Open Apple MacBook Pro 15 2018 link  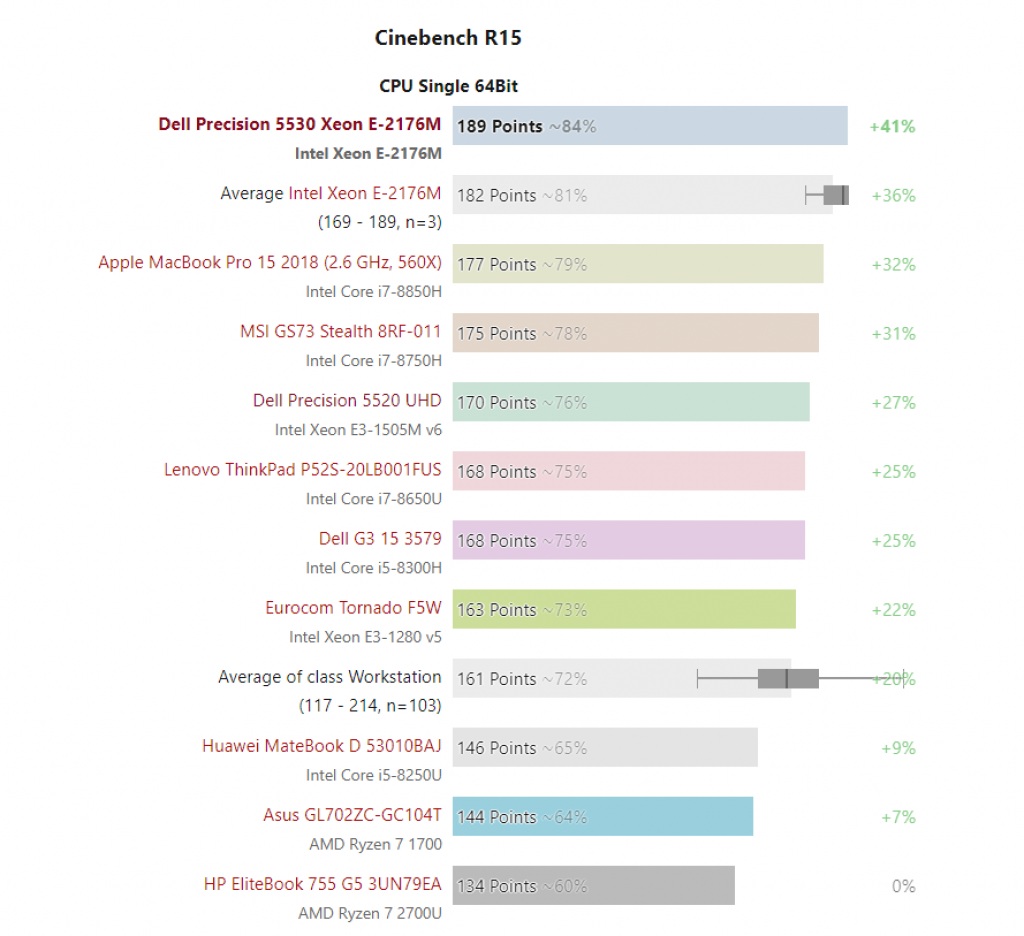270,263
